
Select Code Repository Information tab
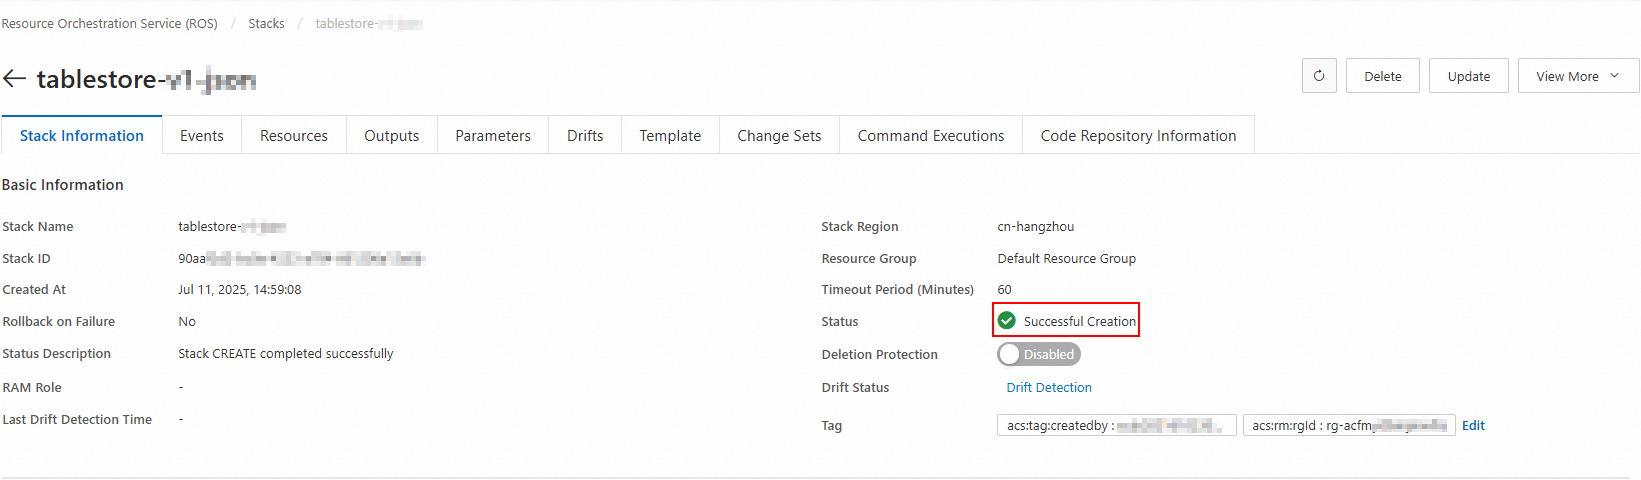point(1138,136)
